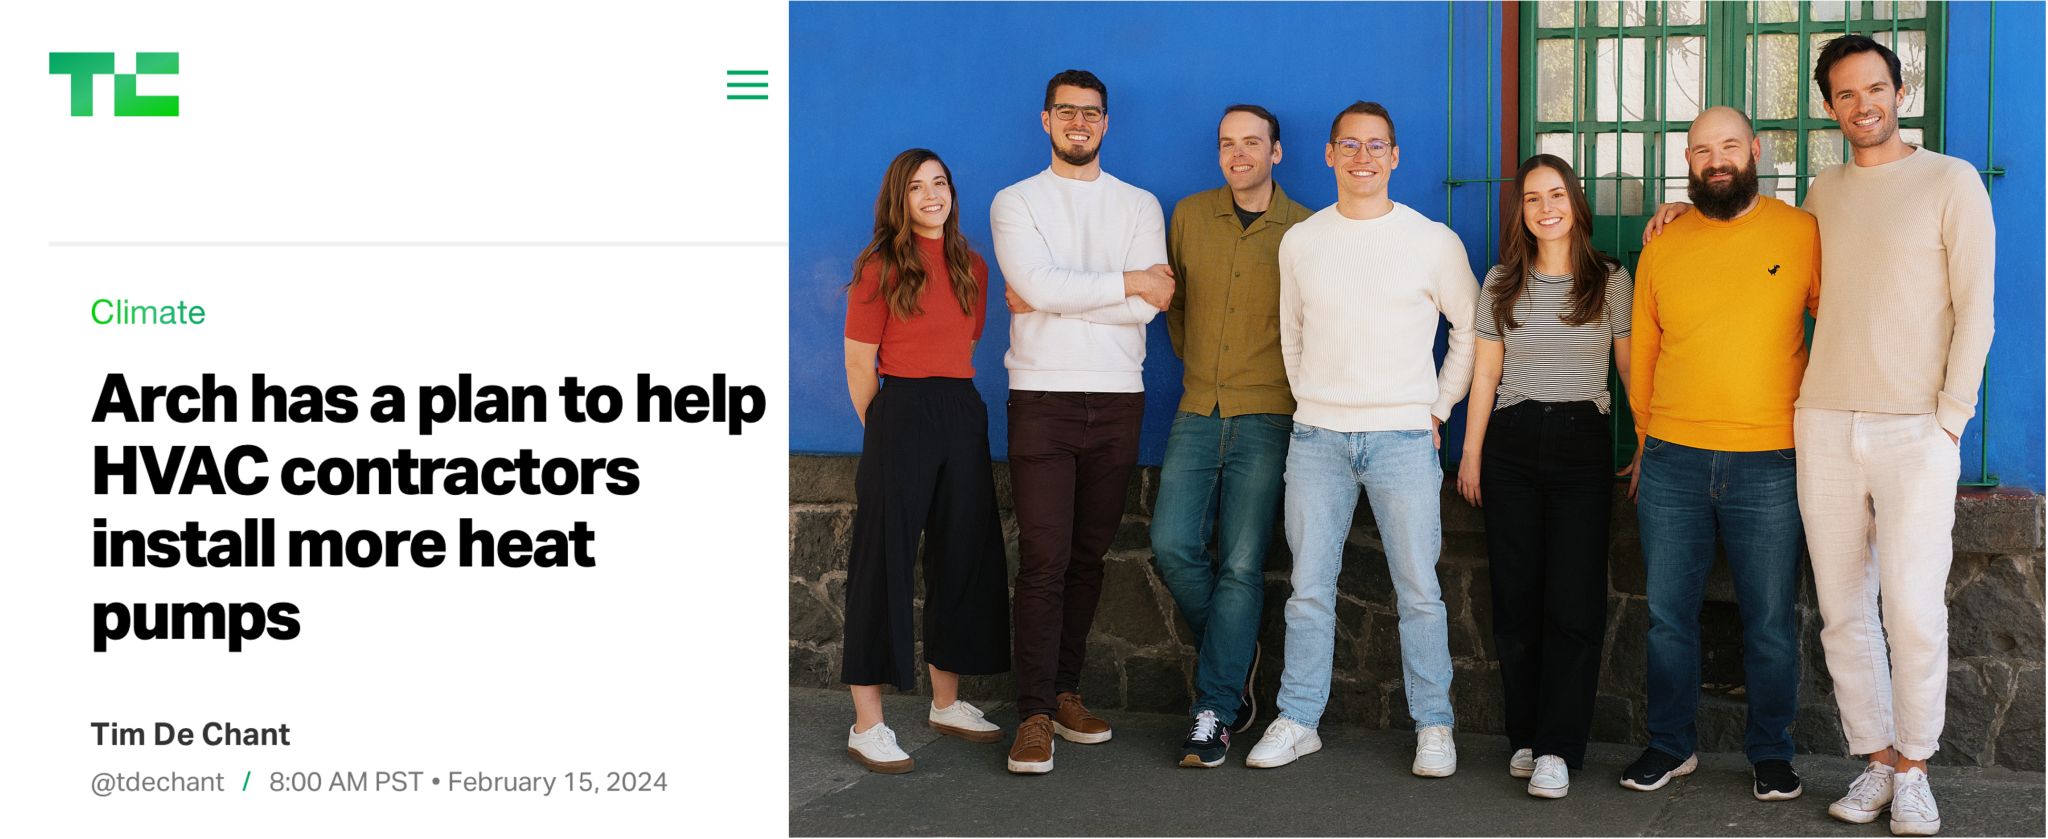Click the green slash separator after @tdechant
The image size is (2048, 839).
(247, 782)
